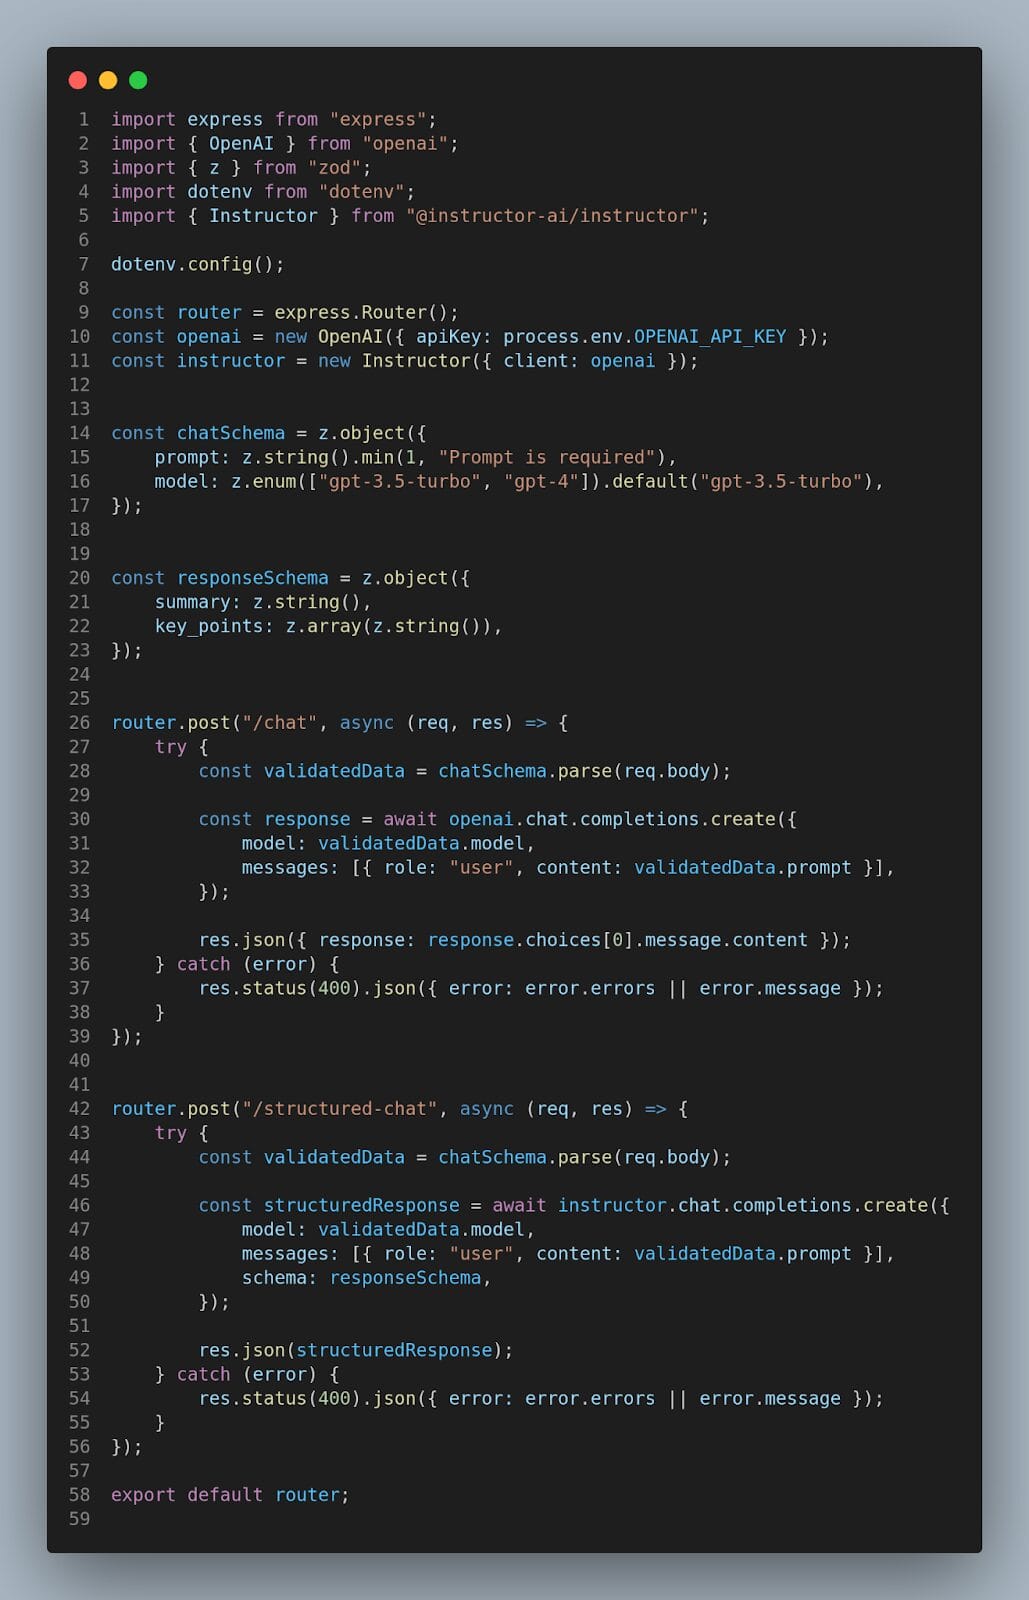The image size is (1029, 1600).
Task: Click the Instructor constructor on line 11
Action: pos(416,361)
